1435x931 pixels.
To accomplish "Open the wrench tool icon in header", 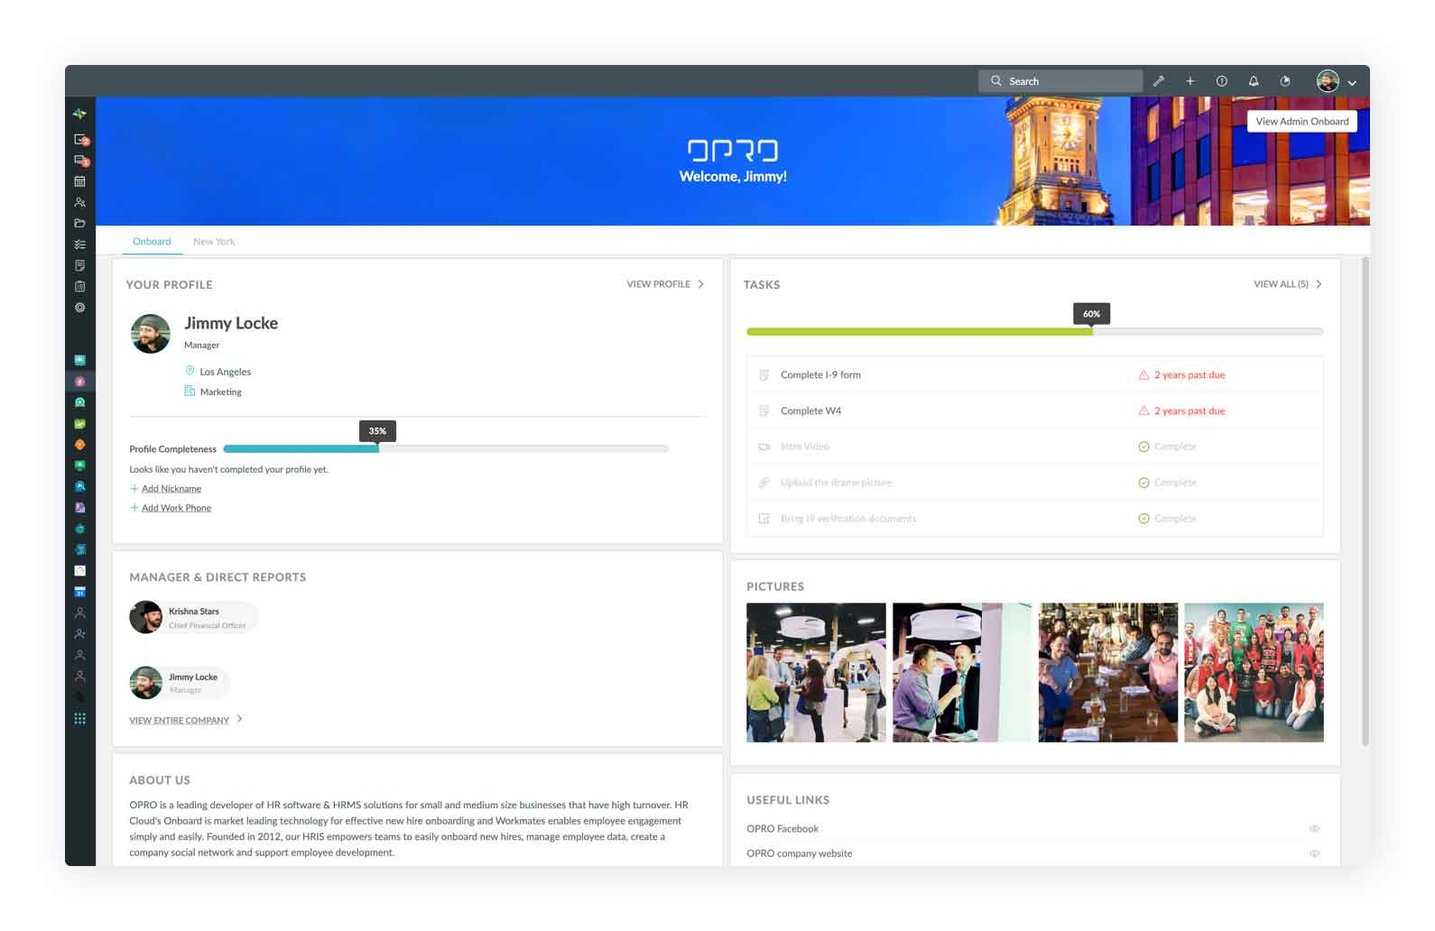I will click(x=1158, y=81).
